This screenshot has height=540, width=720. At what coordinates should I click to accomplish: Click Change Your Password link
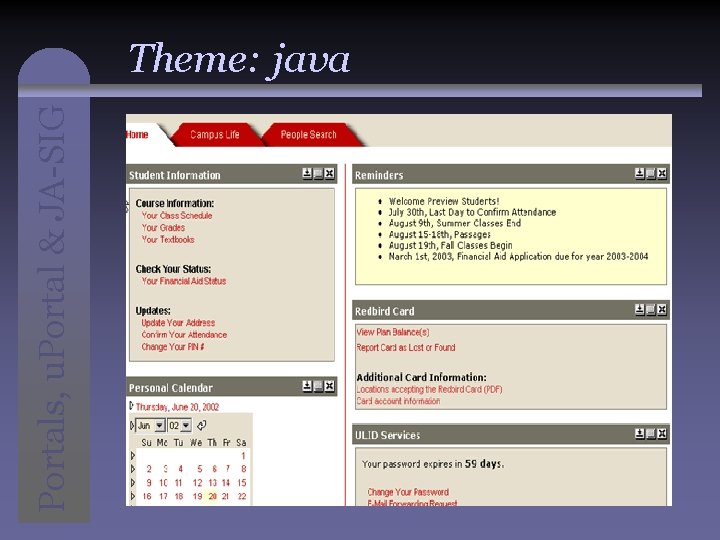(408, 492)
